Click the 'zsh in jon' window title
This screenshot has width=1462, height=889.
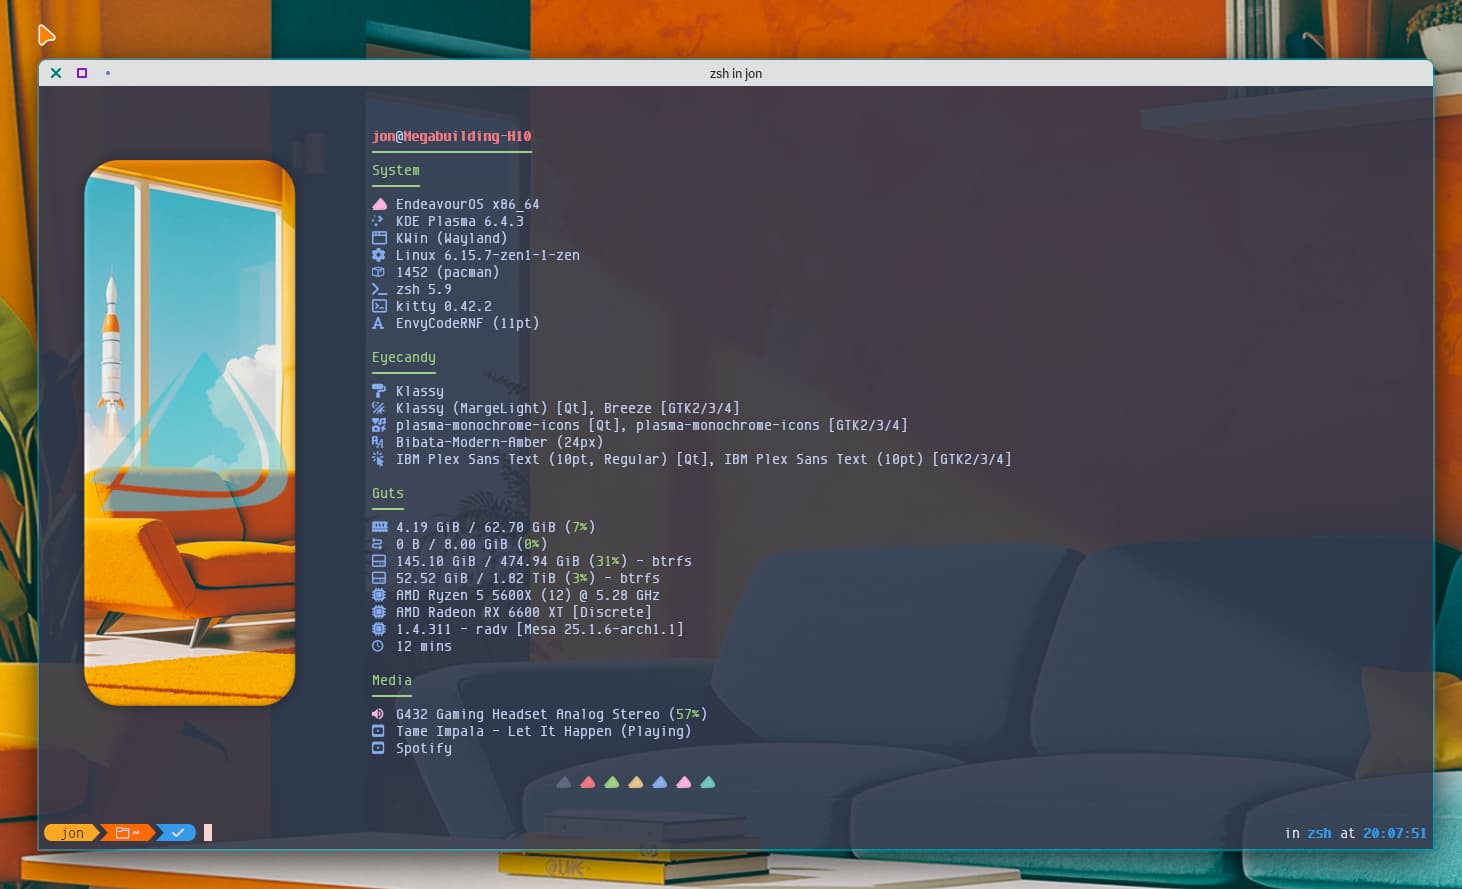736,73
